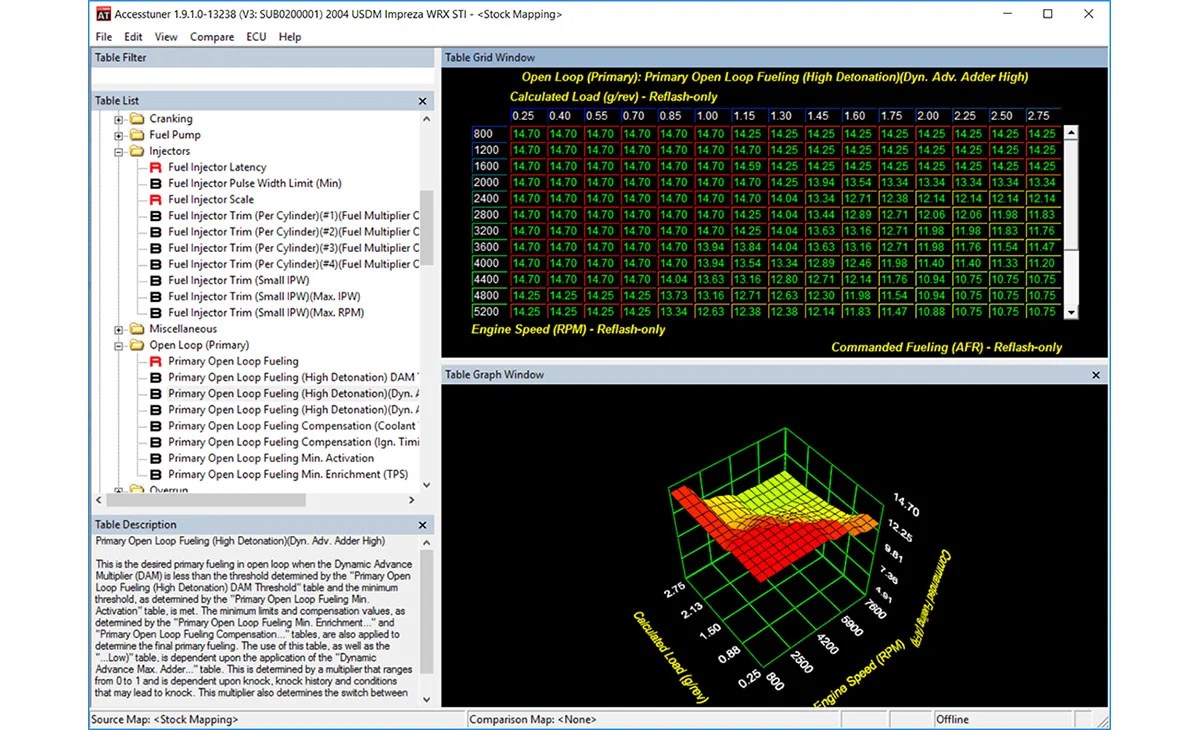Click the Table List vertical scrollbar thumb

pyautogui.click(x=427, y=228)
